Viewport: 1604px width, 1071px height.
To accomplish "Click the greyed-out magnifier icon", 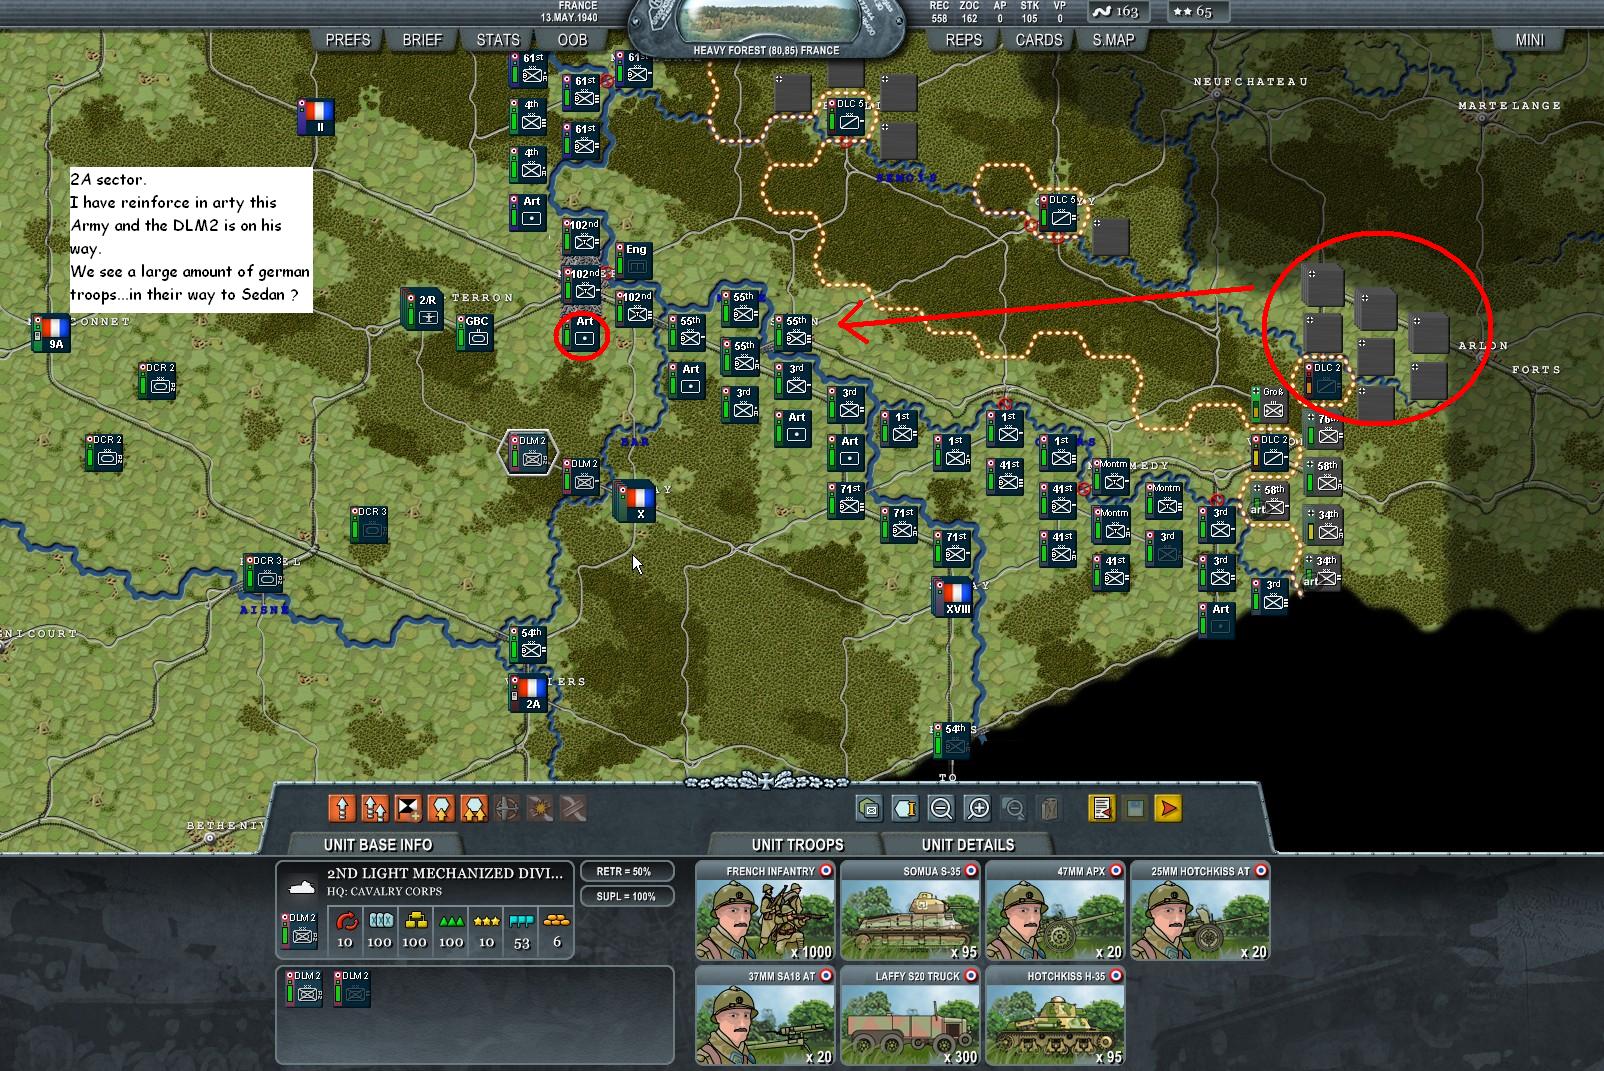I will pos(1013,808).
